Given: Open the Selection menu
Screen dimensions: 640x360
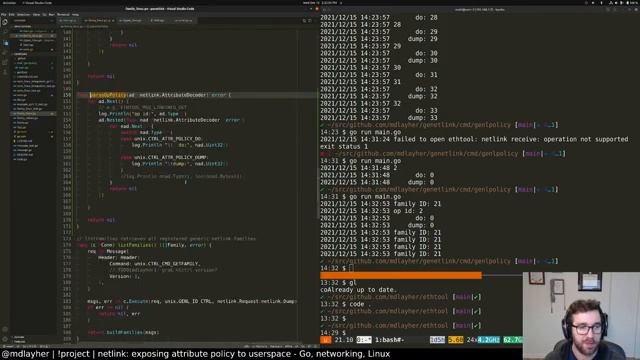Looking at the screenshot, I should pos(23,14).
